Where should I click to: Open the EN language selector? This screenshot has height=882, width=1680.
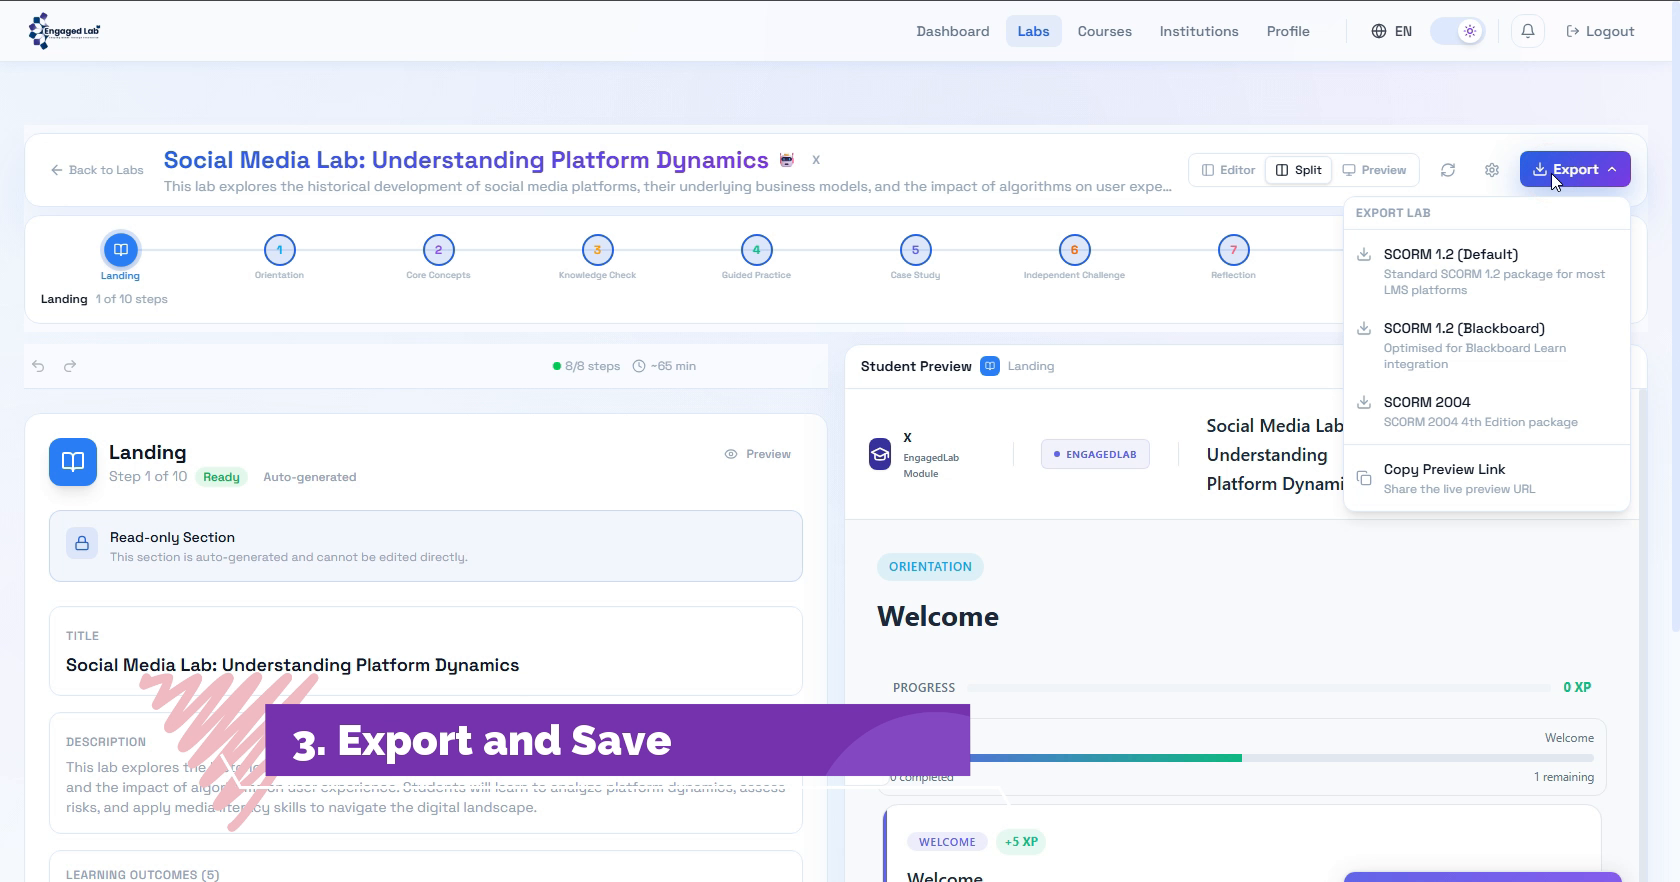[x=1391, y=31]
